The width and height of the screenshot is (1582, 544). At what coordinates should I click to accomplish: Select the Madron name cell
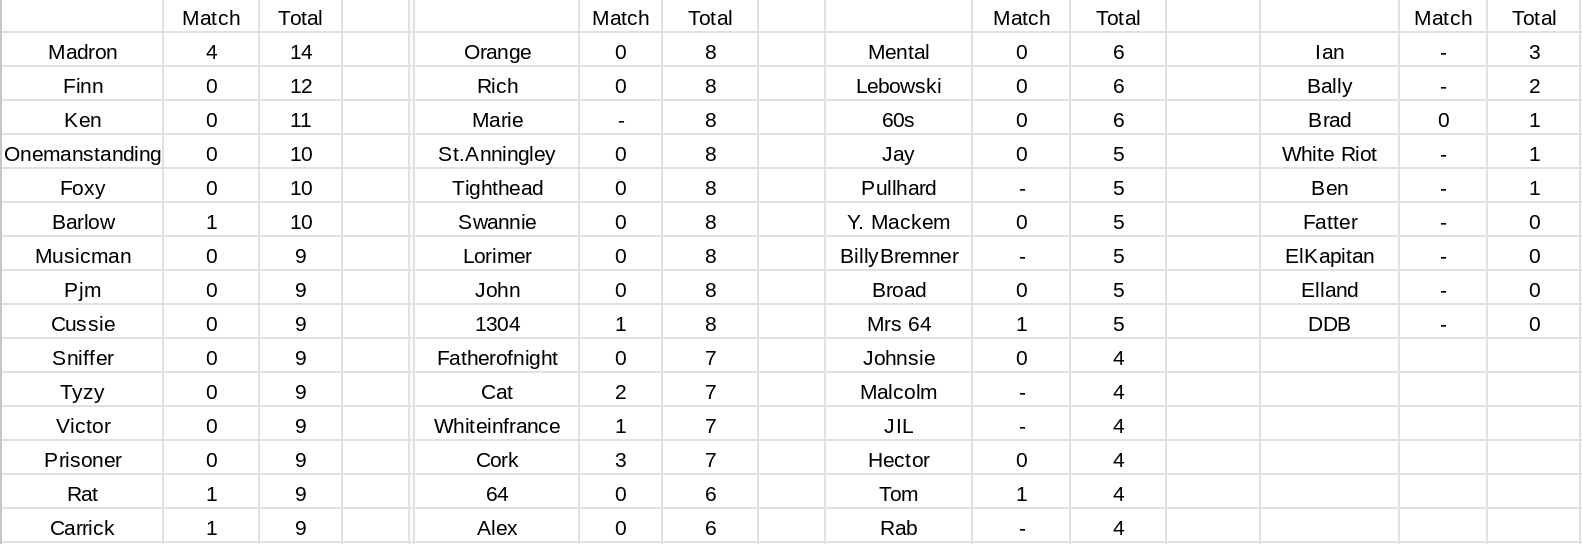click(82, 52)
